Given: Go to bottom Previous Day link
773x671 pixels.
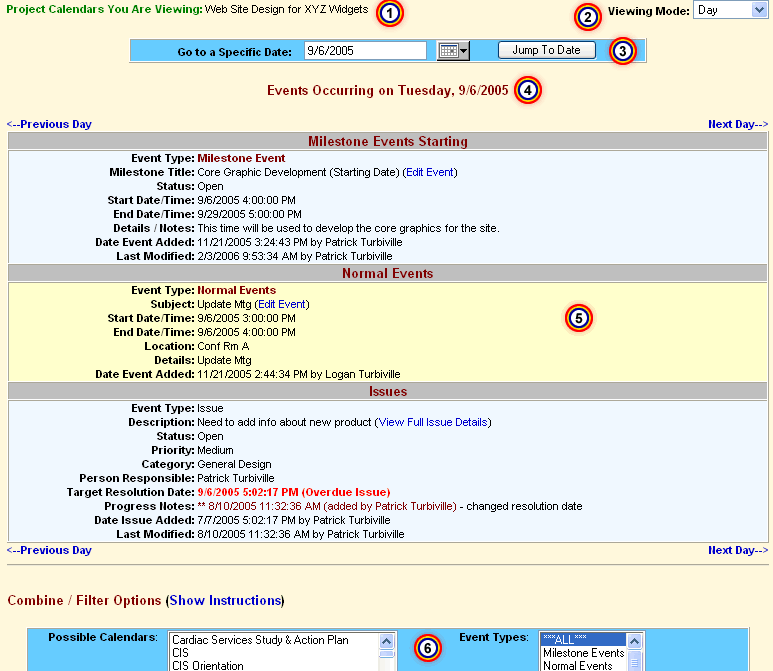Looking at the screenshot, I should tap(49, 550).
